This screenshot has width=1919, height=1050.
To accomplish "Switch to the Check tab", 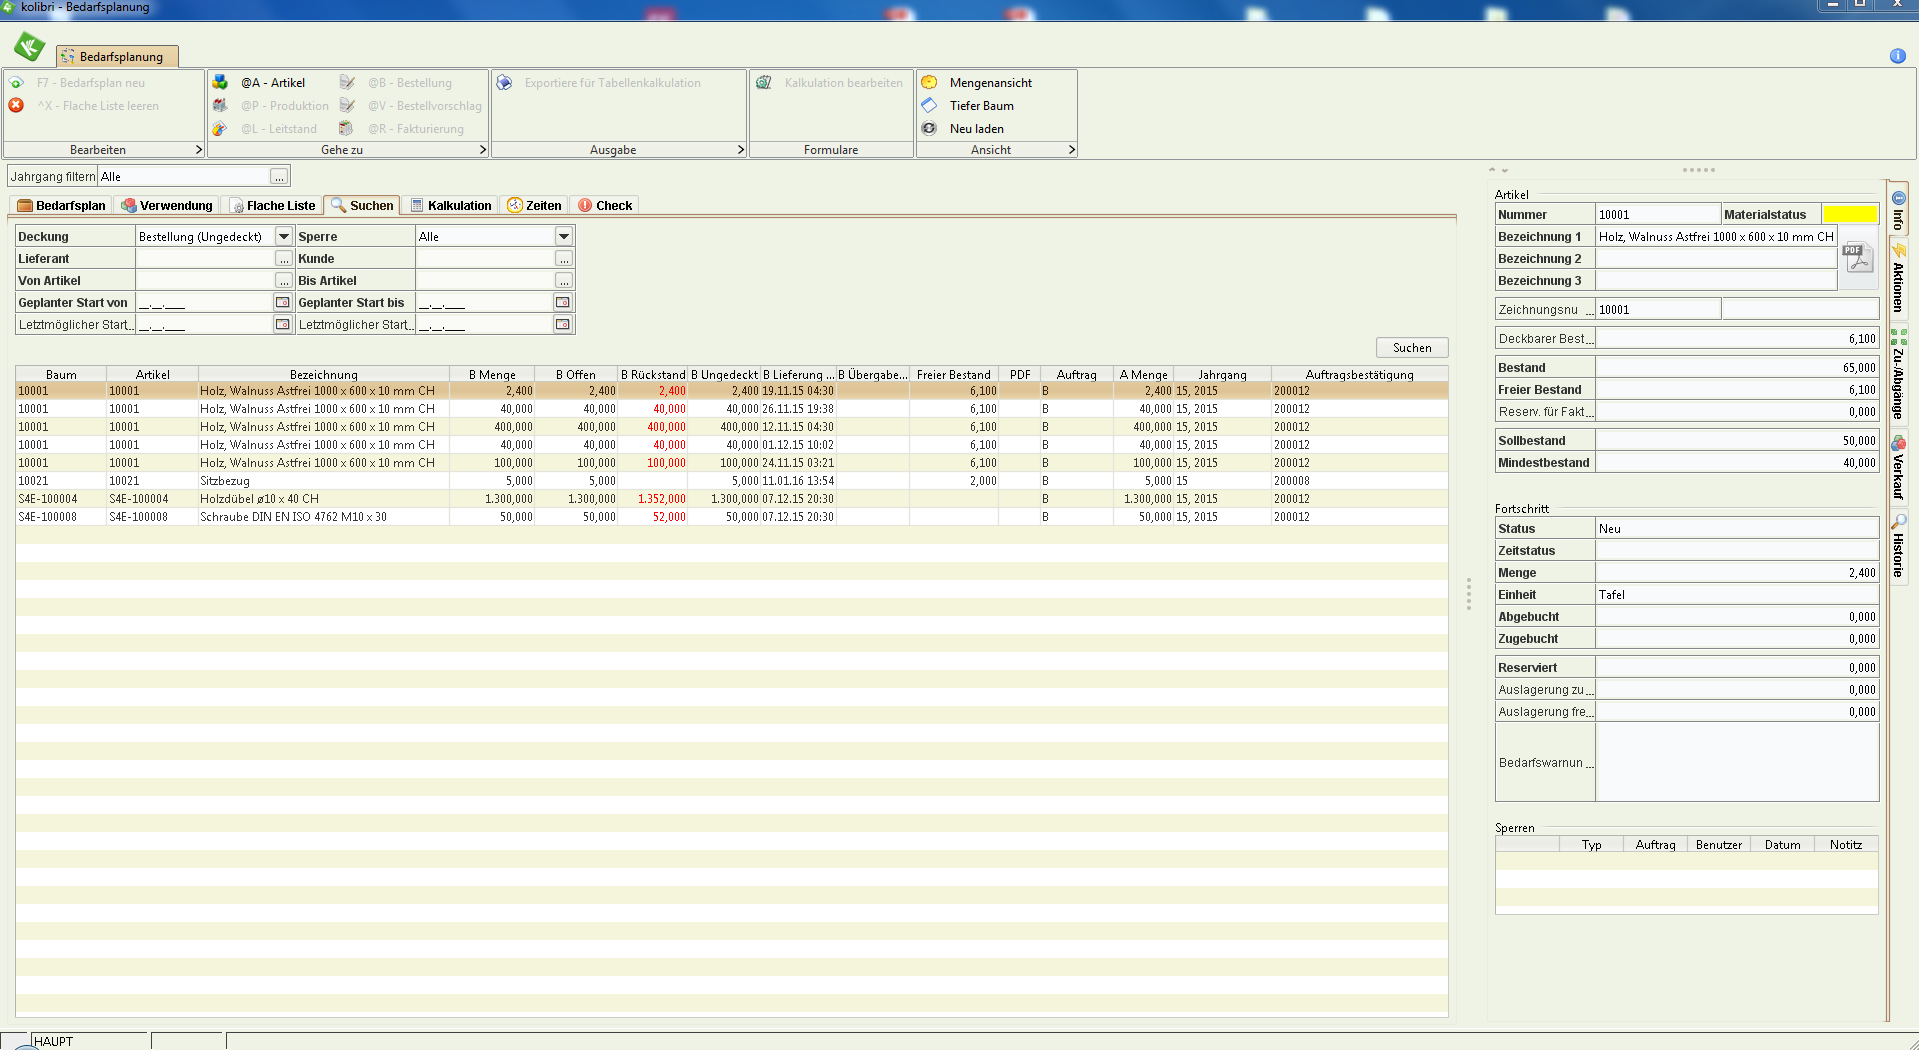I will pos(605,205).
